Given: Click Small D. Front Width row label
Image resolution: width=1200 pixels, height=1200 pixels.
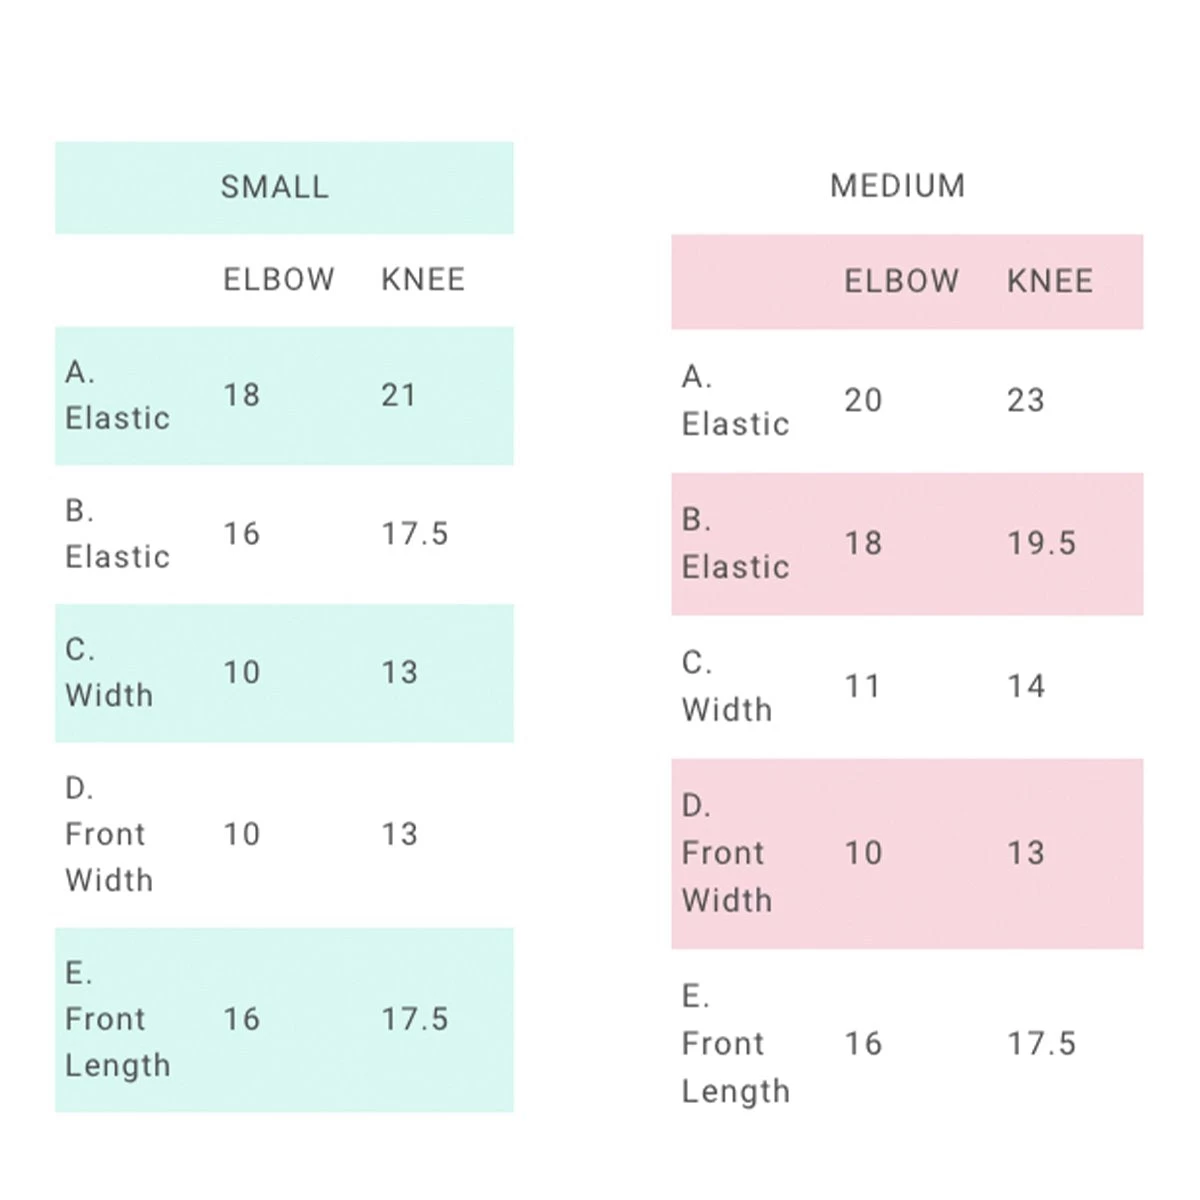Looking at the screenshot, I should [x=109, y=834].
